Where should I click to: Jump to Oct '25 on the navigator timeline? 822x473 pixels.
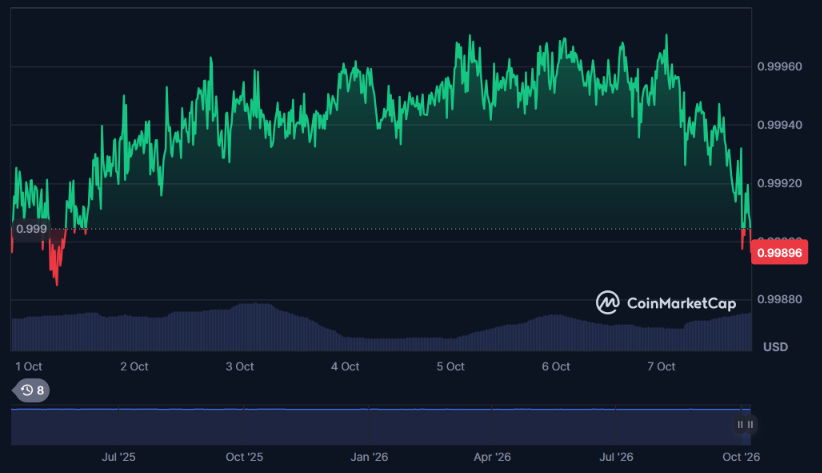244,457
